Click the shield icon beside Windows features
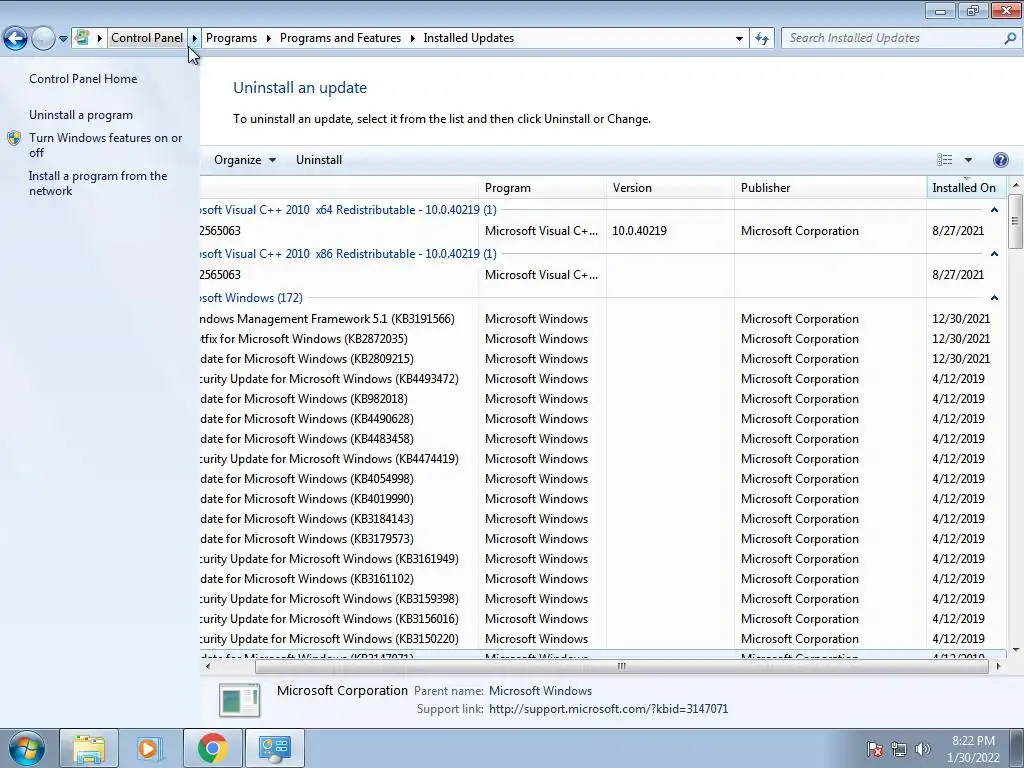Screen dimensions: 1024x768 click(x=14, y=138)
